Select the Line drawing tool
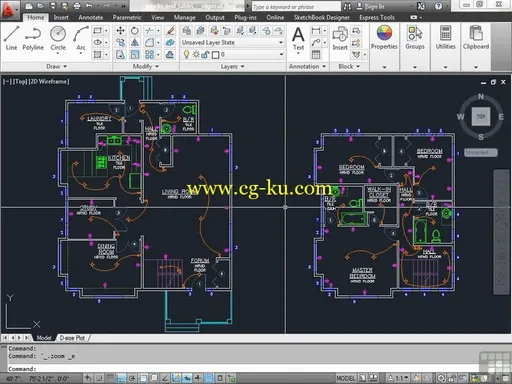512x384 pixels. 11,38
